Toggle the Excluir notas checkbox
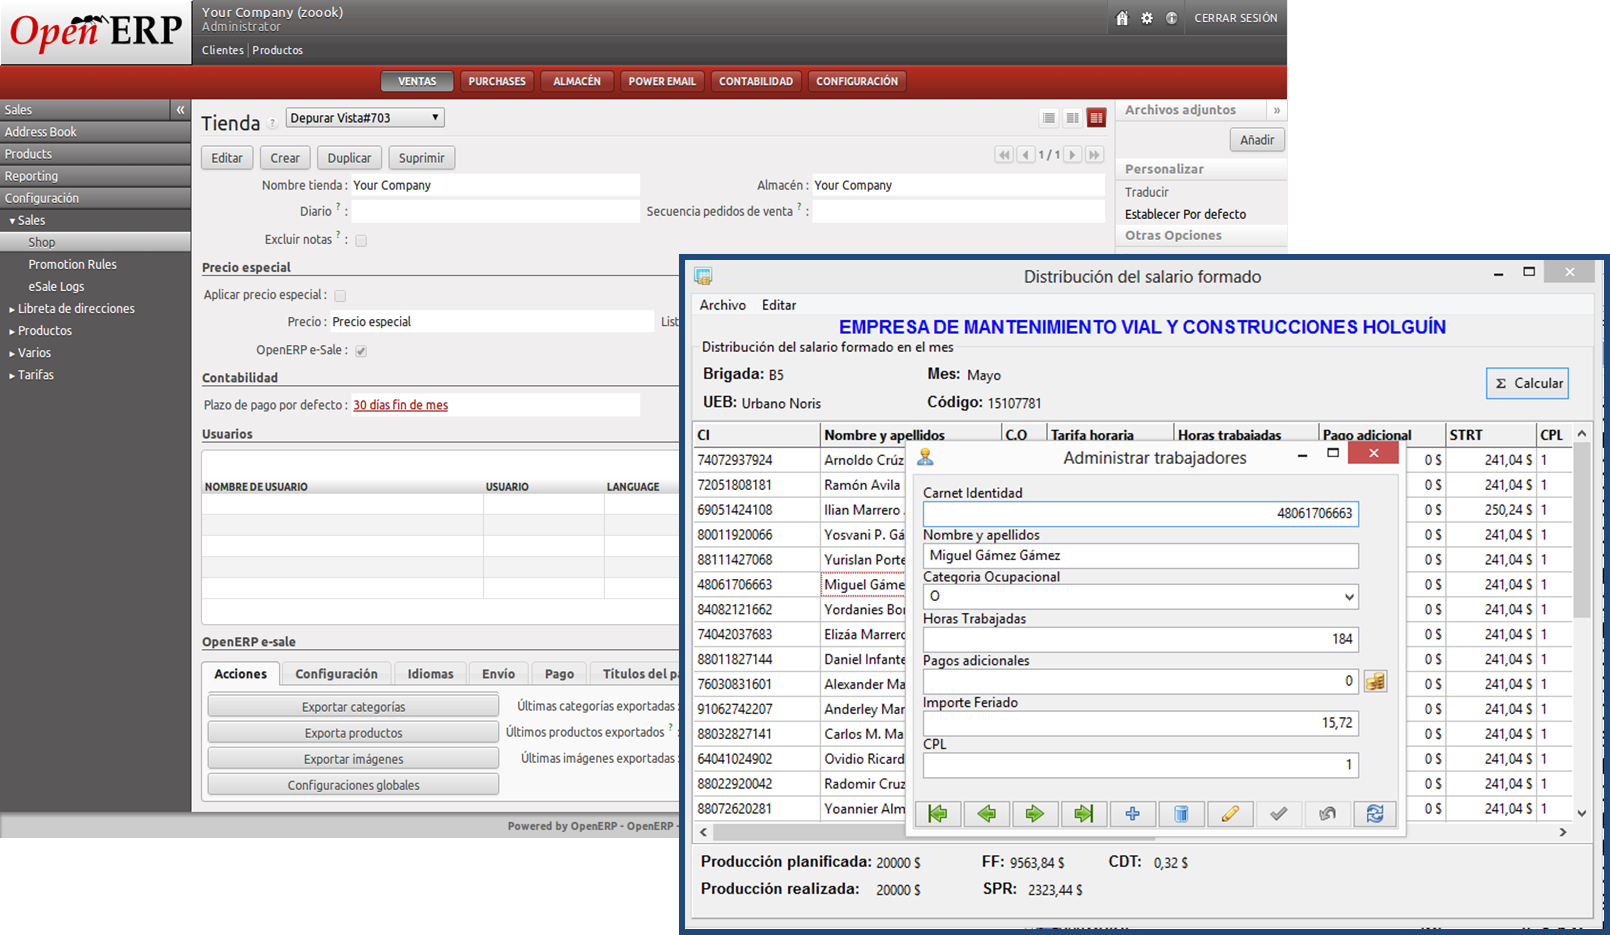 click(361, 241)
